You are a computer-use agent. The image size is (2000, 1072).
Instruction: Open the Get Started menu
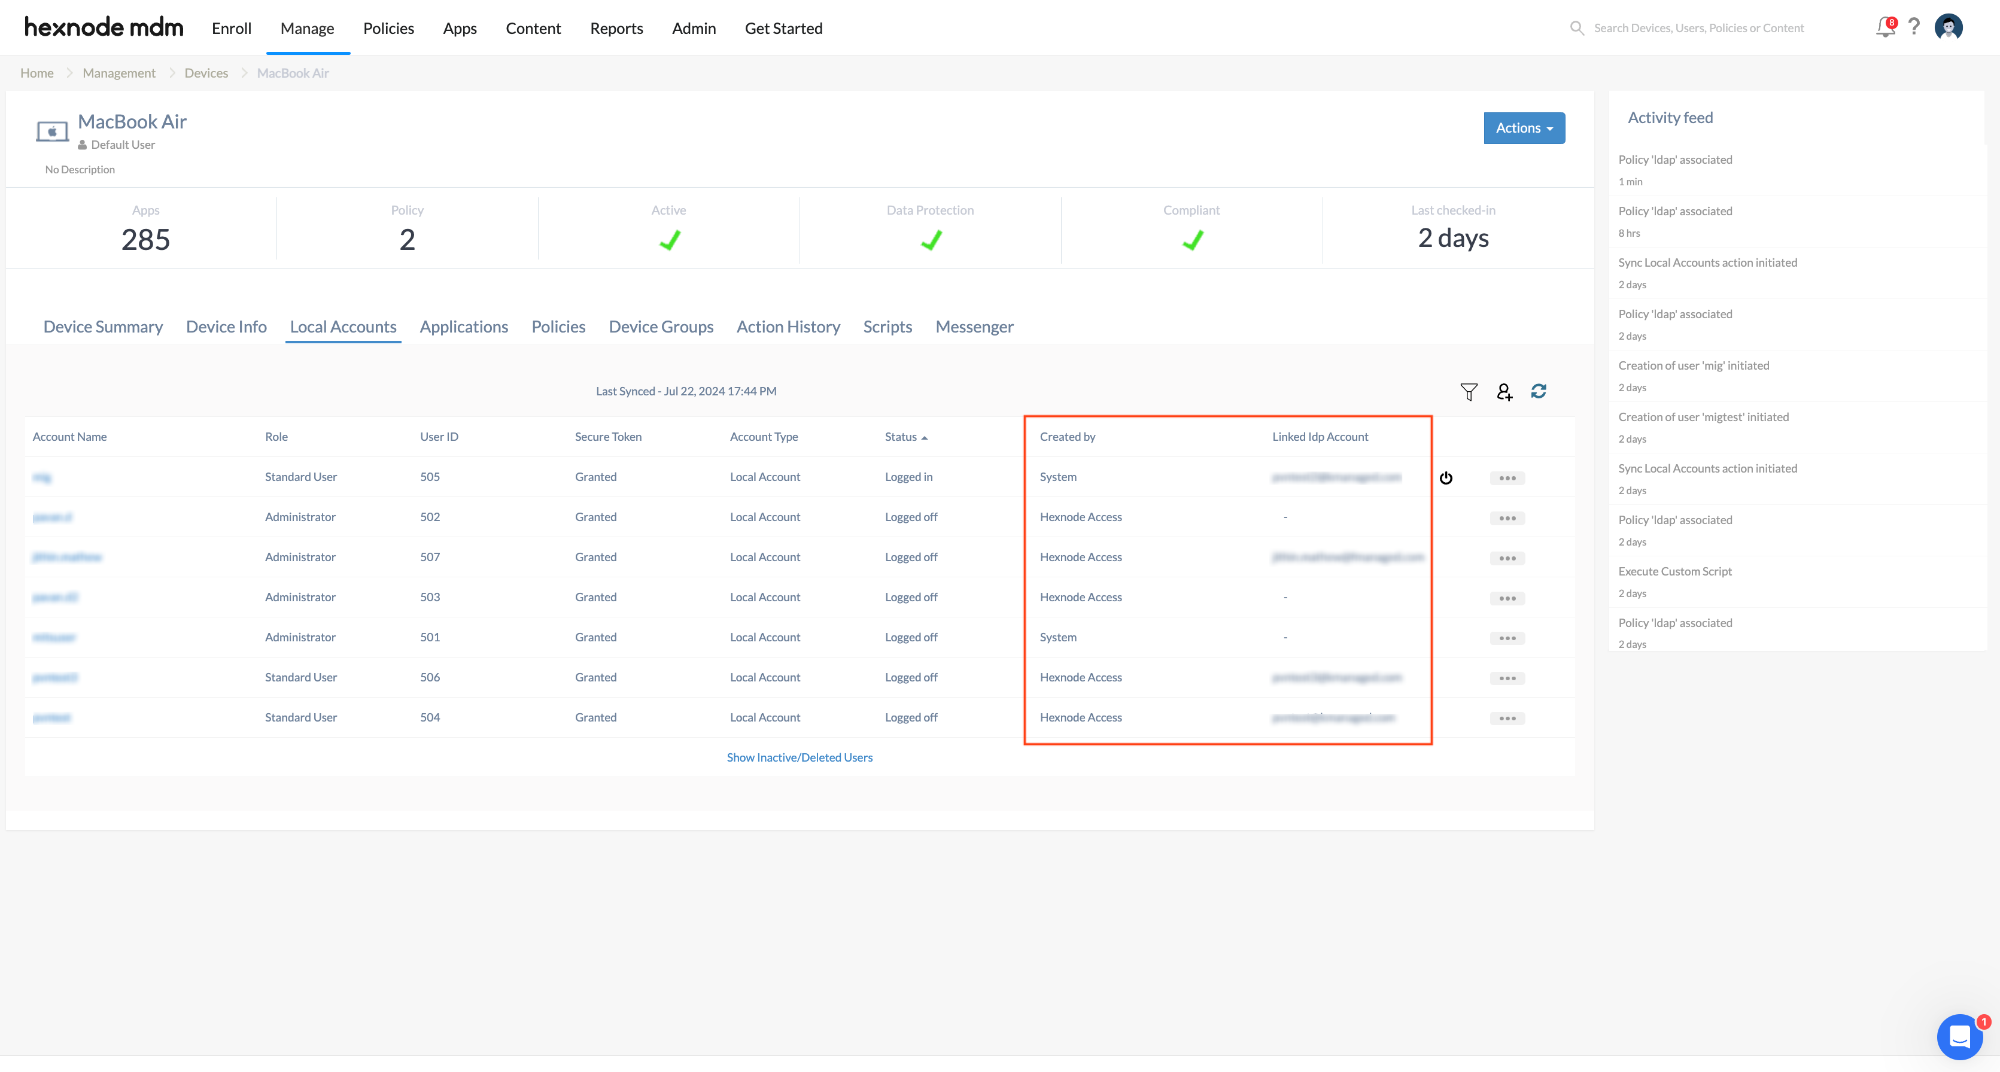(783, 28)
